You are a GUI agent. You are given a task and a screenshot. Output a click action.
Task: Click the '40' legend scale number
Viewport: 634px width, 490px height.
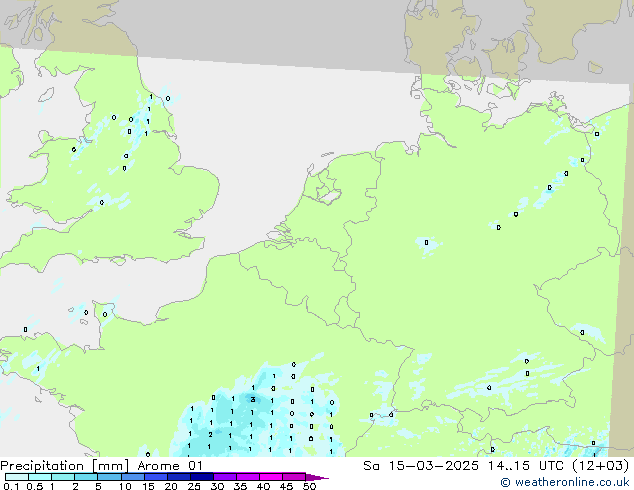point(263,486)
